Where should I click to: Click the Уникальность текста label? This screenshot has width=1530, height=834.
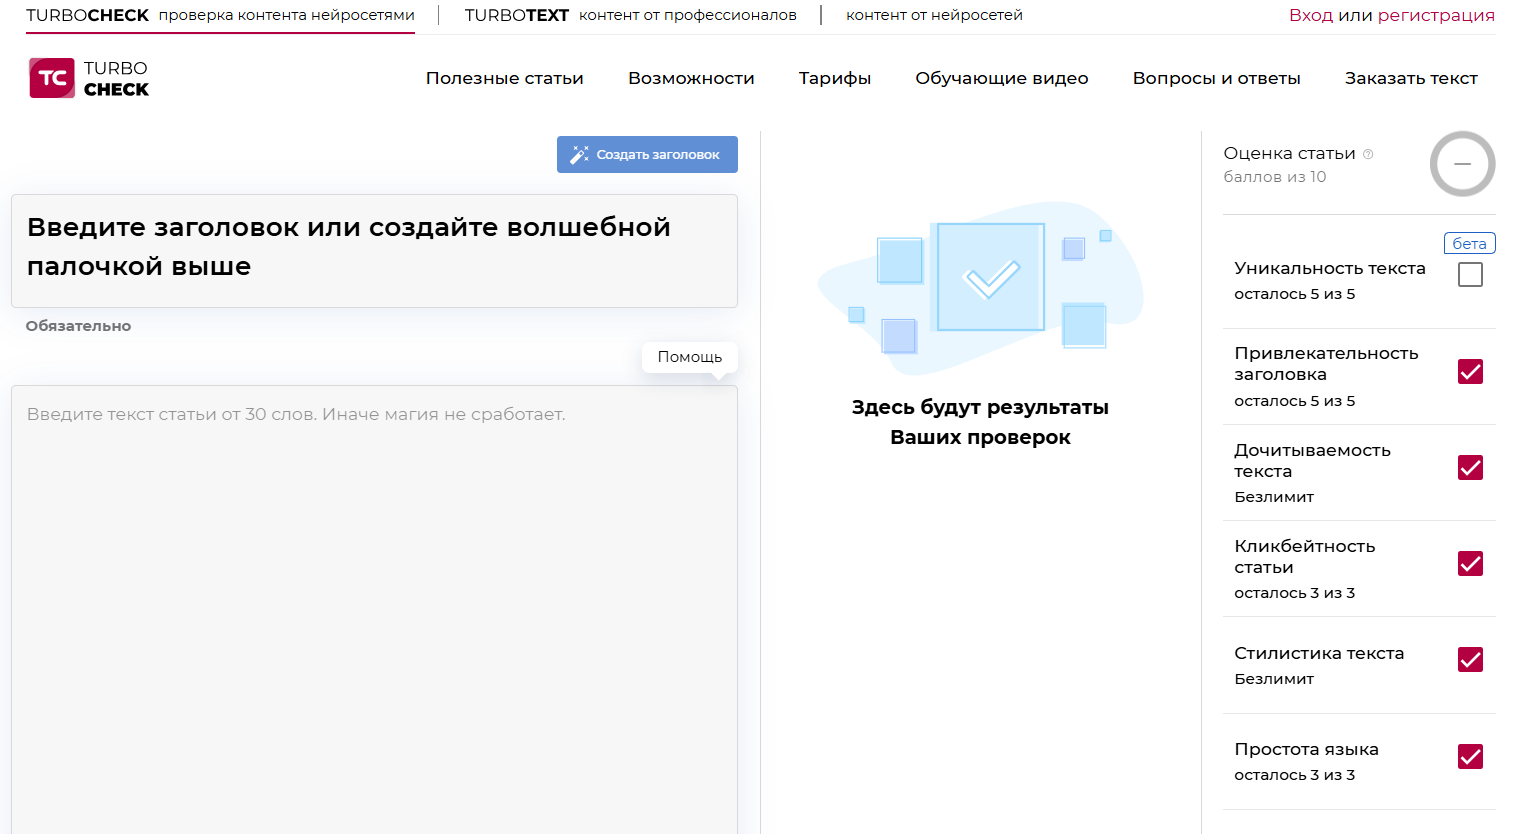(x=1329, y=268)
